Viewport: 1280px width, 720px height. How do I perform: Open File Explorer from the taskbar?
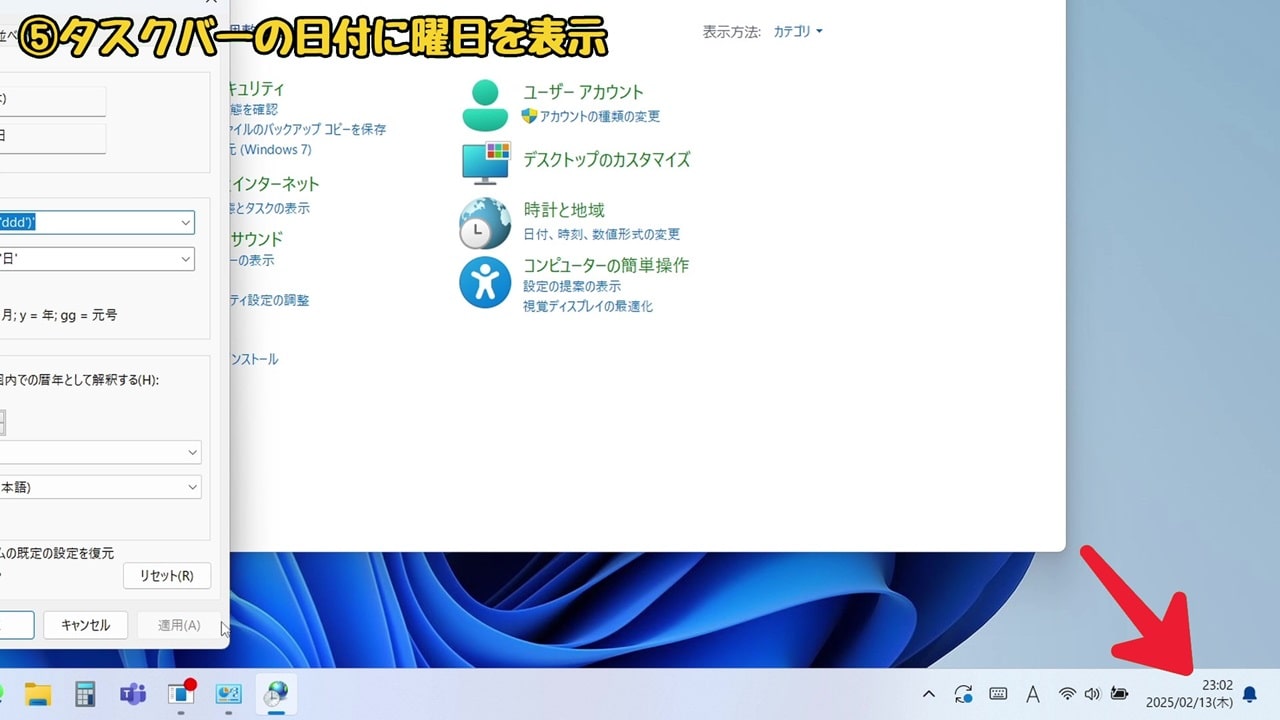click(38, 694)
